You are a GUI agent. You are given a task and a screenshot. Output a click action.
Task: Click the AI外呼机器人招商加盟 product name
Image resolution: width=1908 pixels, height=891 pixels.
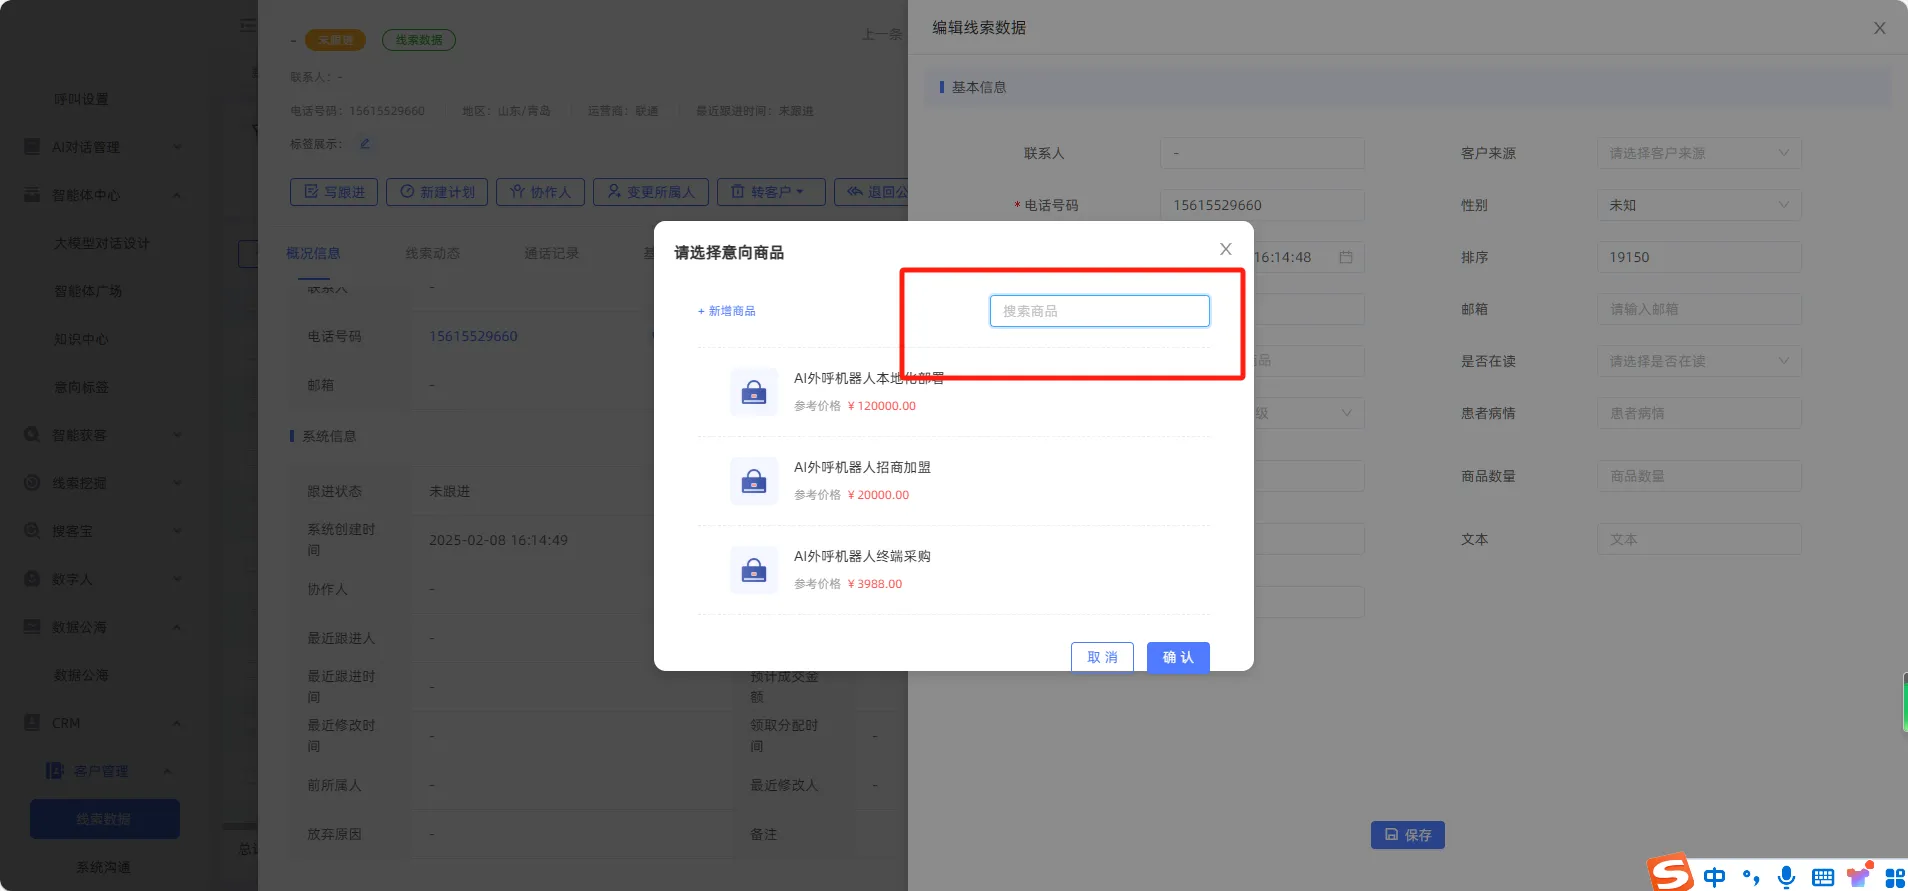[862, 467]
